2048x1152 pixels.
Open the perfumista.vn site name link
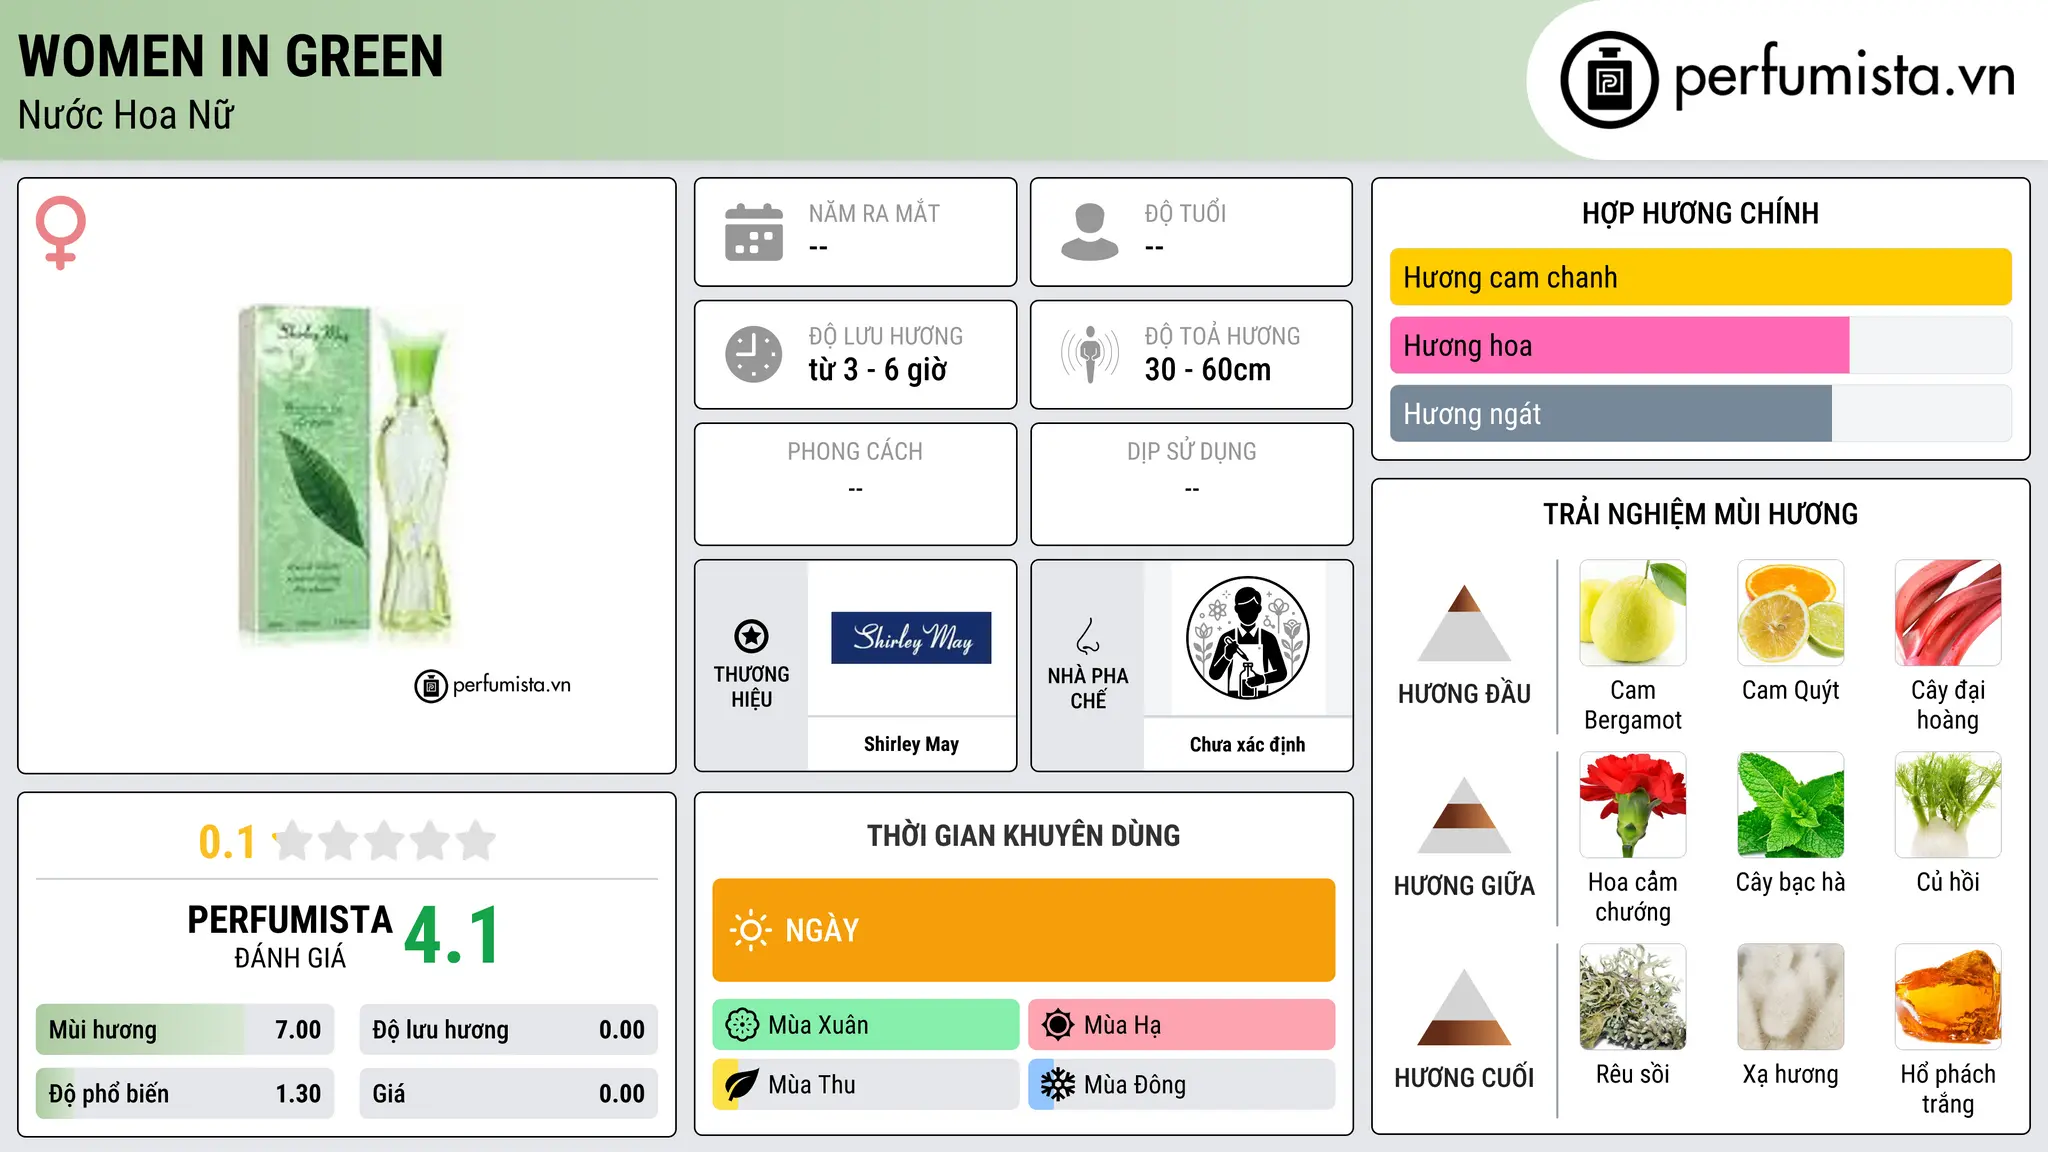1844,77
